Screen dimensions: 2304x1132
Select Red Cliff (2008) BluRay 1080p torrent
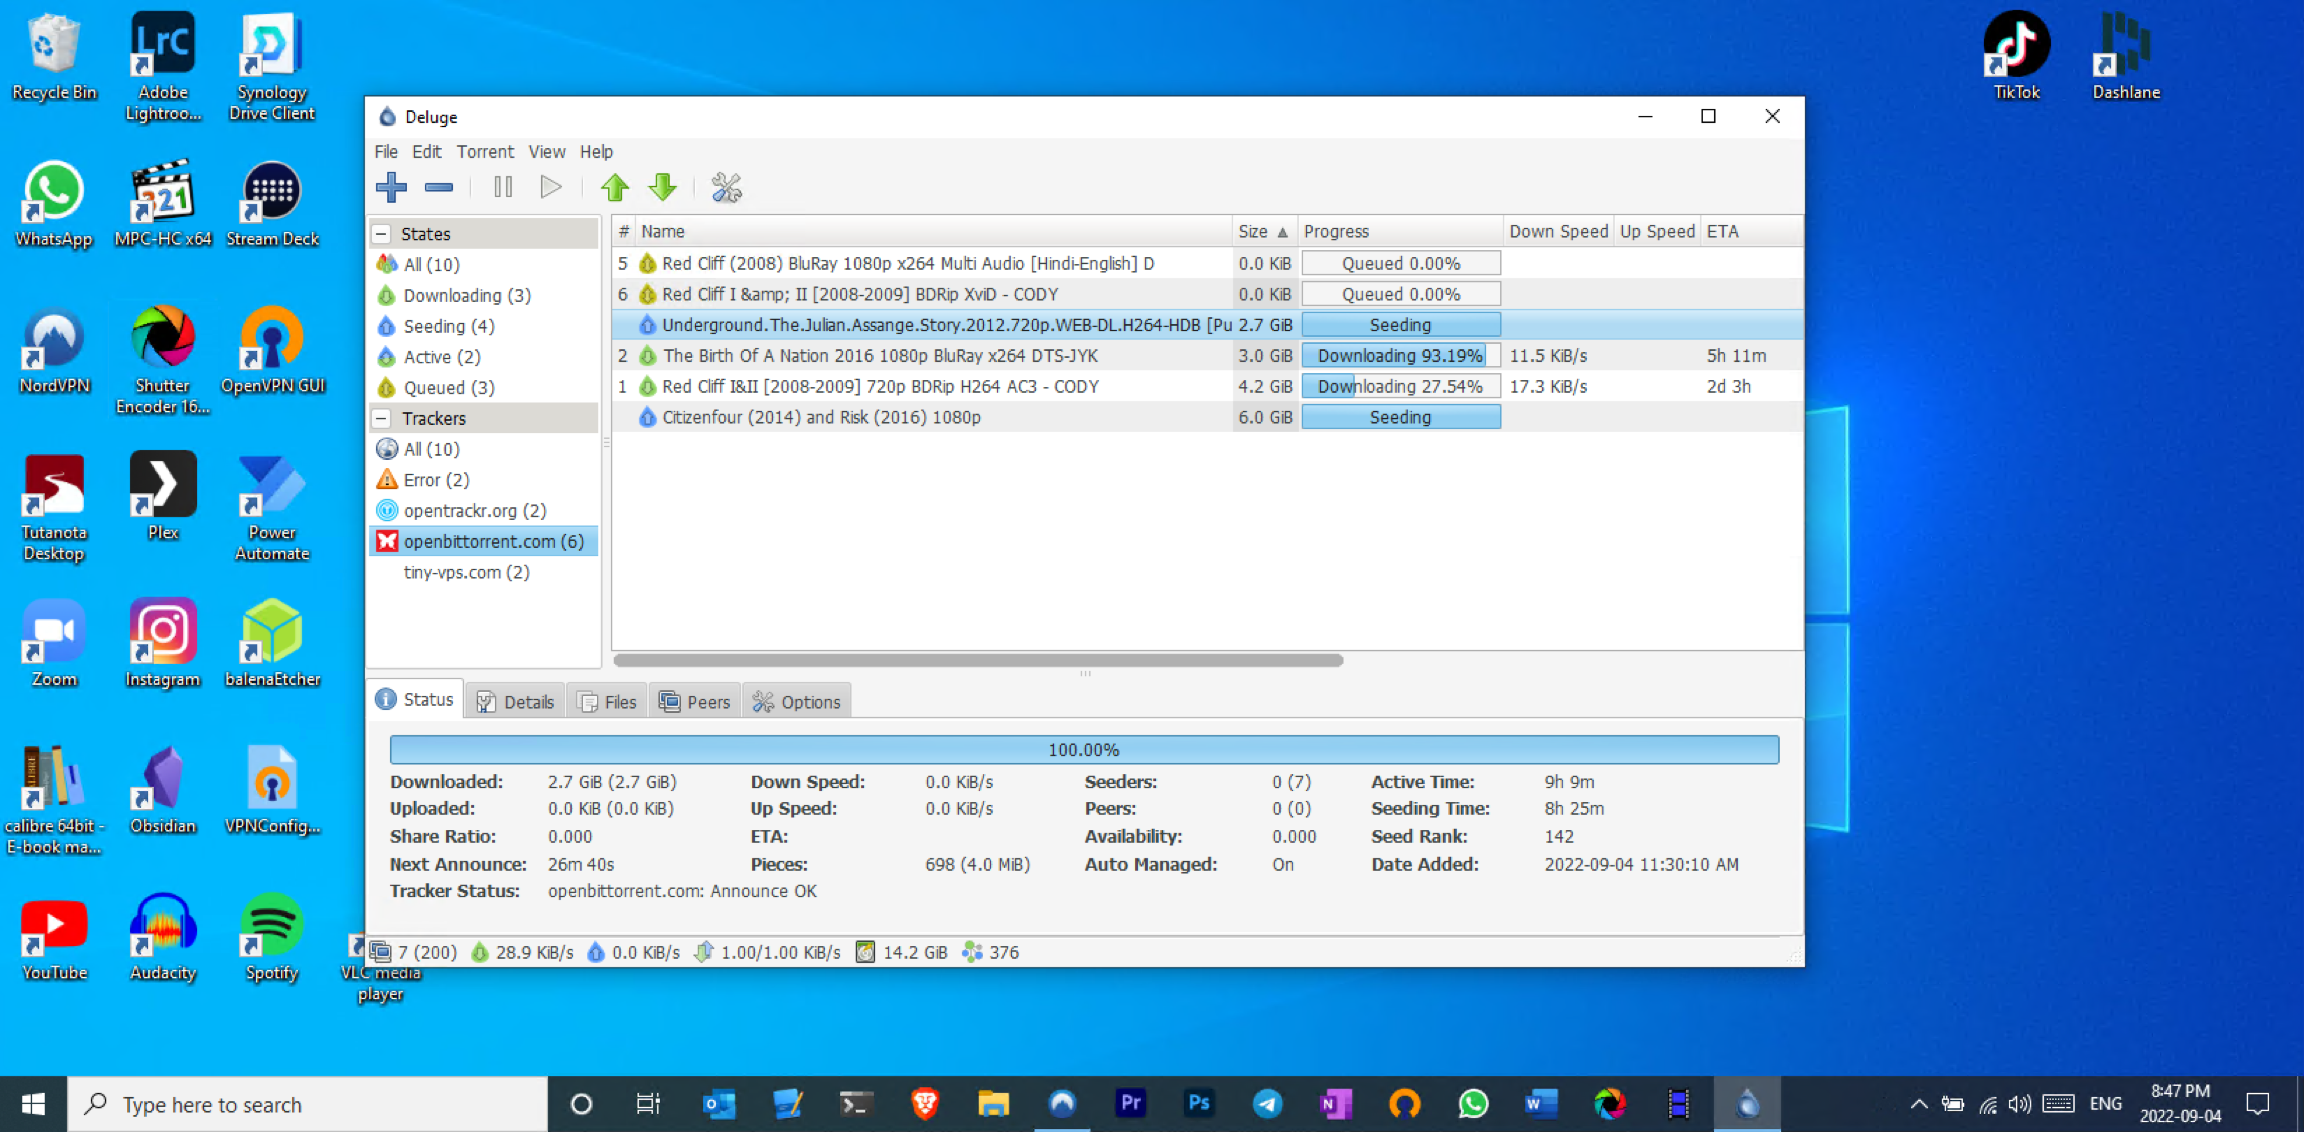1207,263
